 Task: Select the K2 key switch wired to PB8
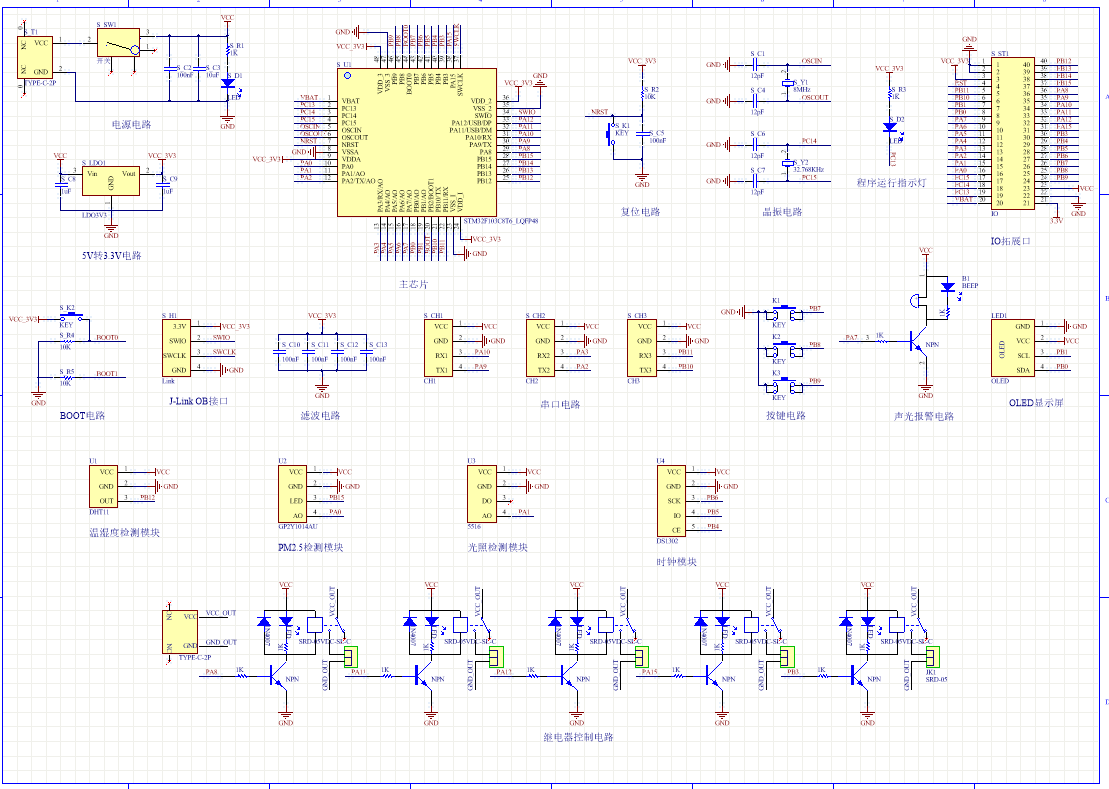(x=782, y=349)
